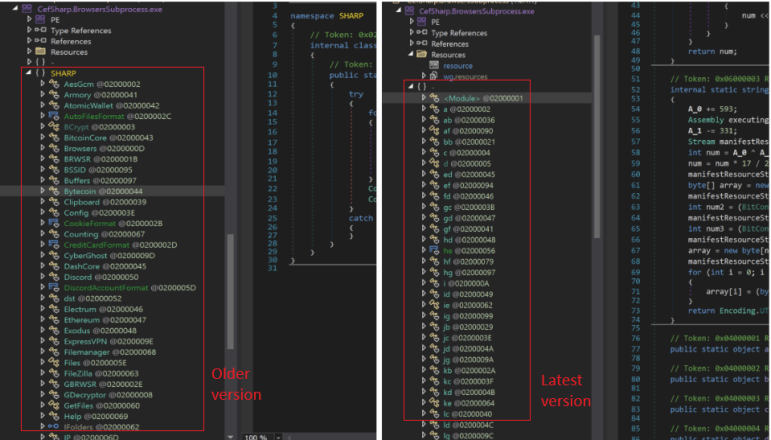The height and width of the screenshot is (440, 771).
Task: Click References in the right window tree
Action: coord(449,44)
